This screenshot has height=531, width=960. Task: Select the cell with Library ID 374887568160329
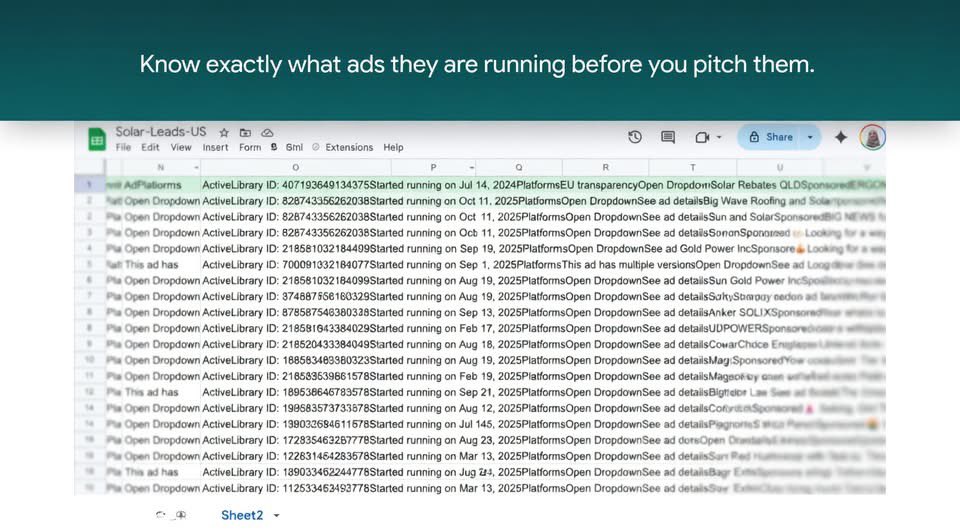coord(296,296)
